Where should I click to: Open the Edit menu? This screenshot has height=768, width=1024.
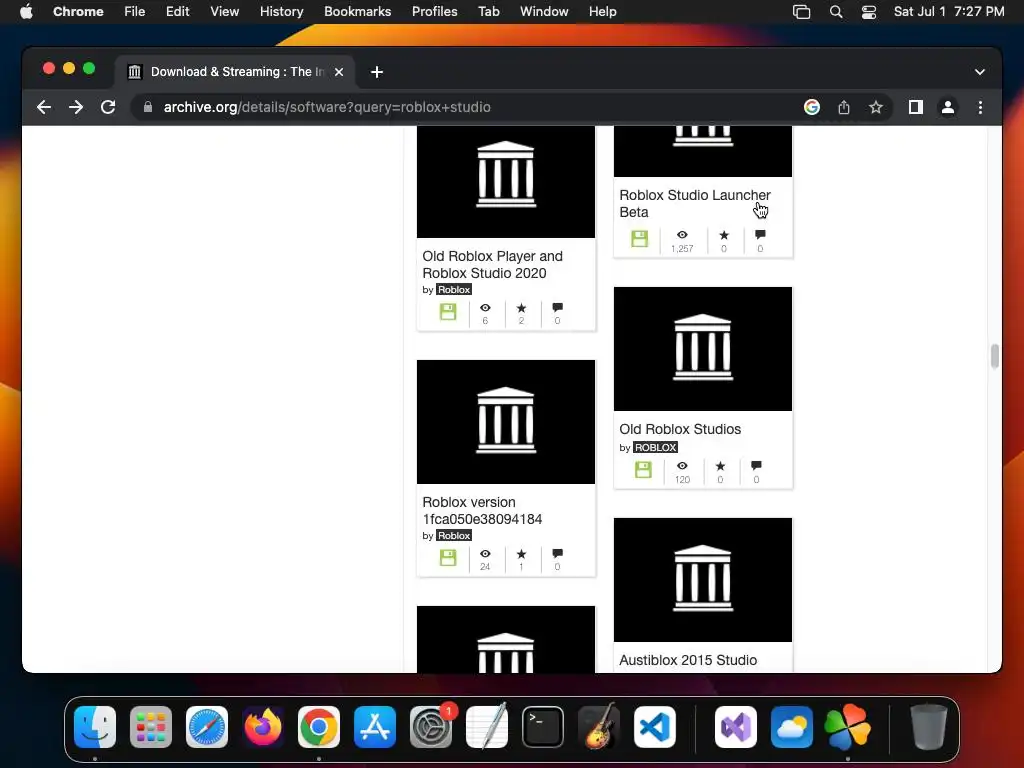(178, 11)
